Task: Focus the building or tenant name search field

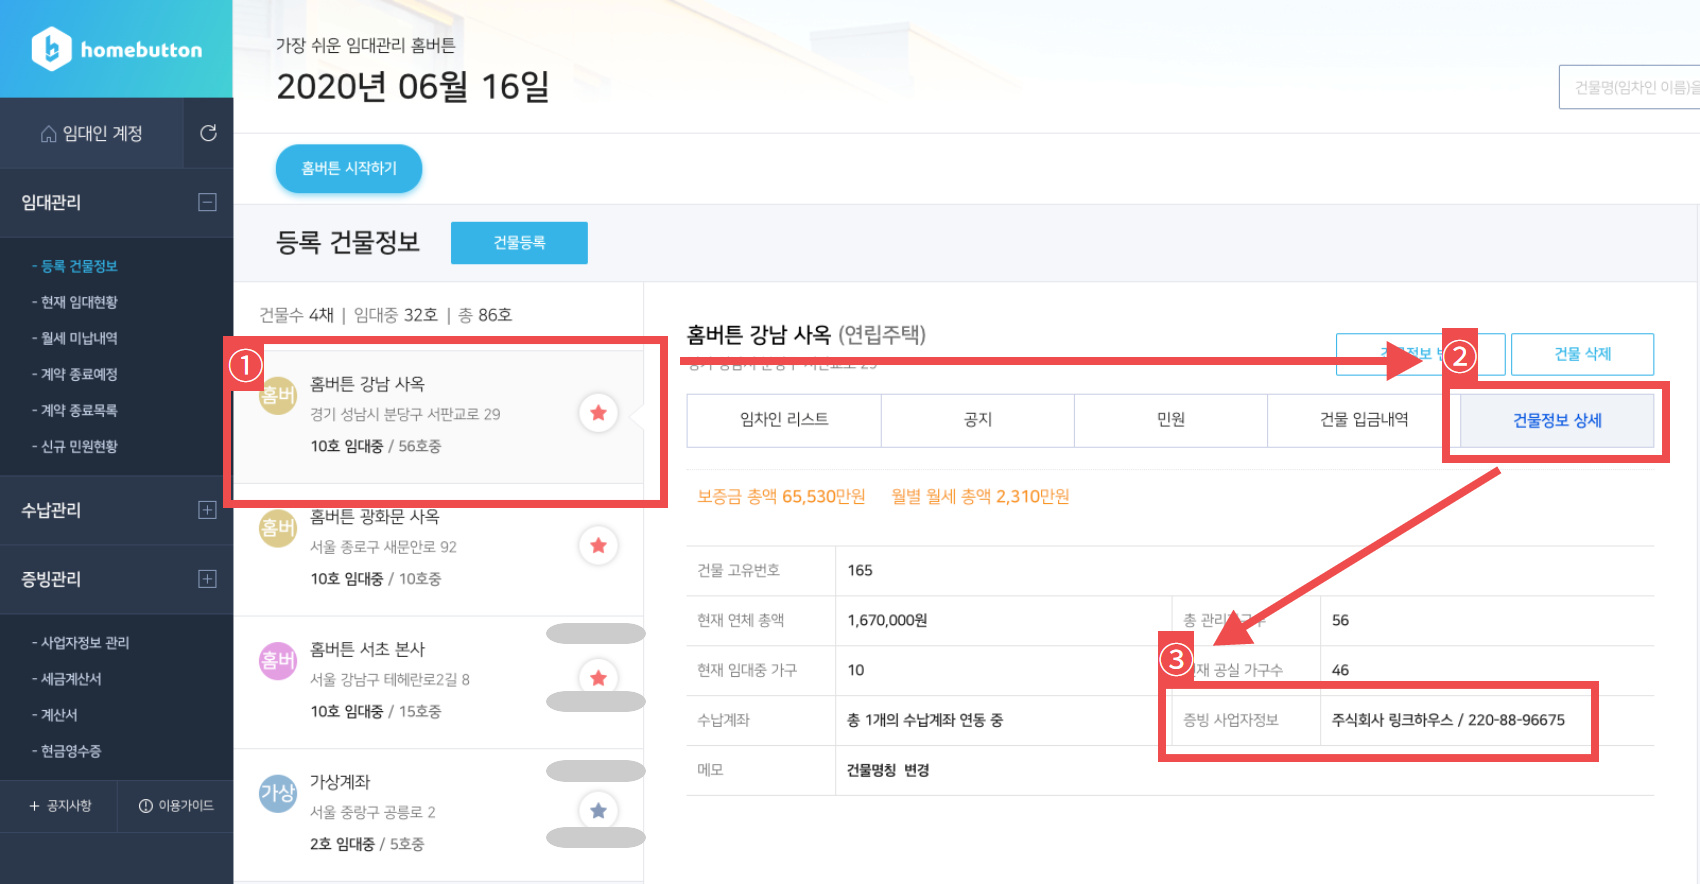Action: (x=1630, y=87)
